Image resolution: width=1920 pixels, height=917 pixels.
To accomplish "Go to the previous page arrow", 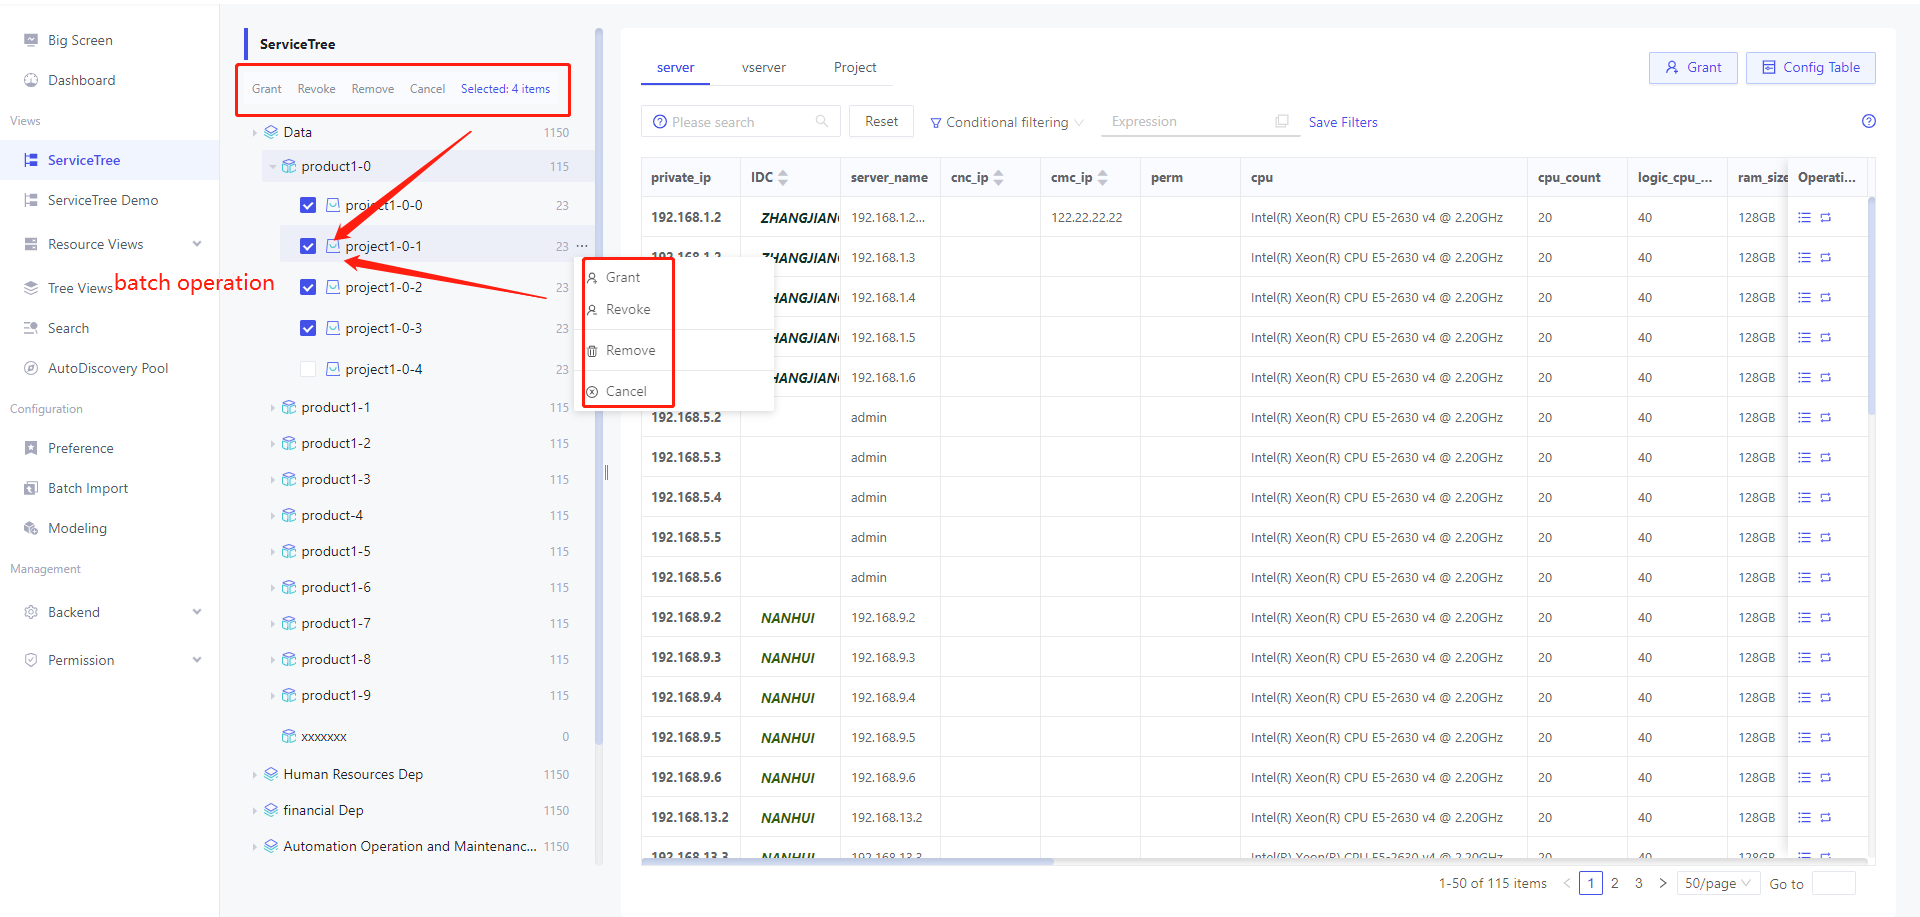I will click(x=1566, y=883).
